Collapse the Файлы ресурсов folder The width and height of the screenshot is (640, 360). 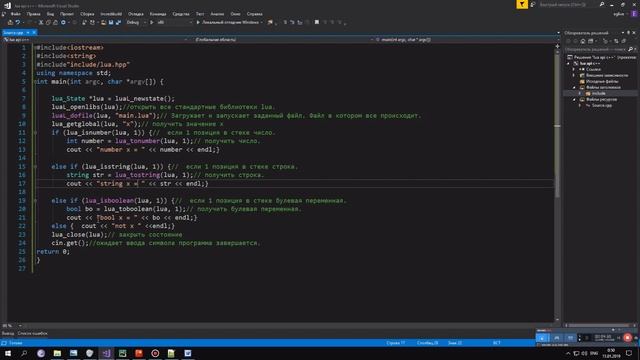pos(574,100)
